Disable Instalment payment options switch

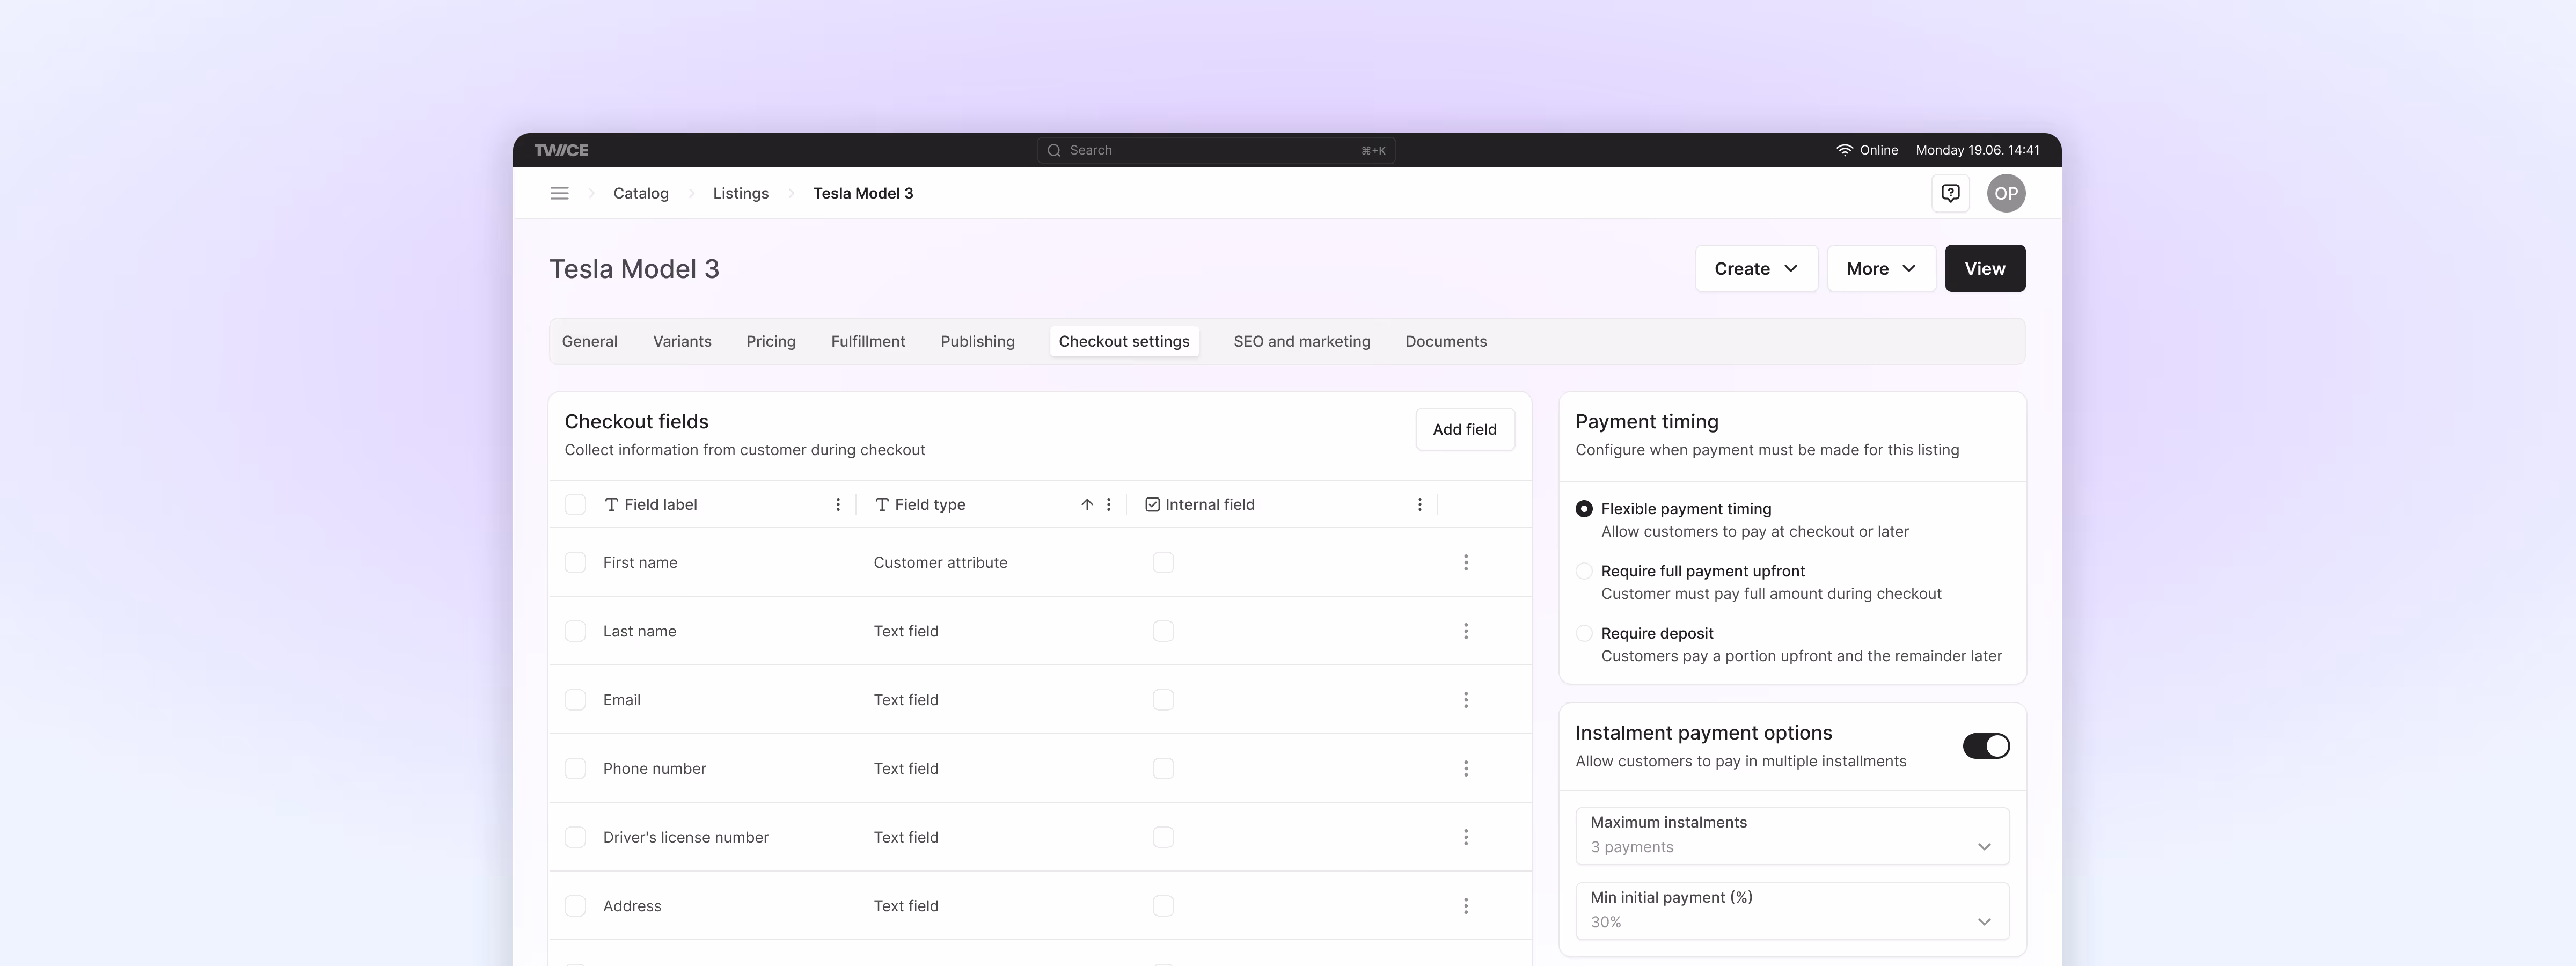pyautogui.click(x=1986, y=746)
